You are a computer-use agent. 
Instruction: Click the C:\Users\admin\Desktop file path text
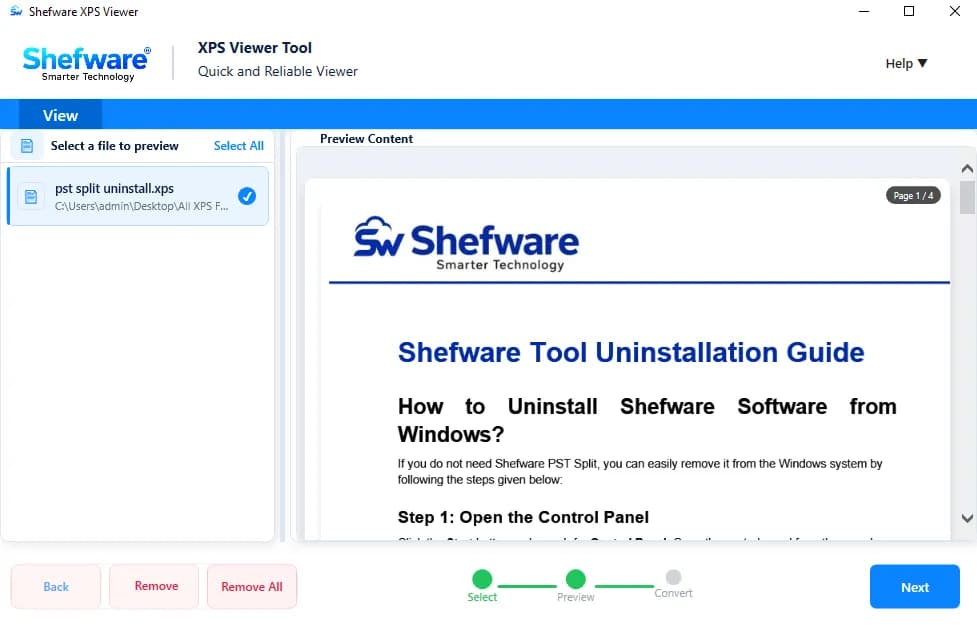point(141,206)
